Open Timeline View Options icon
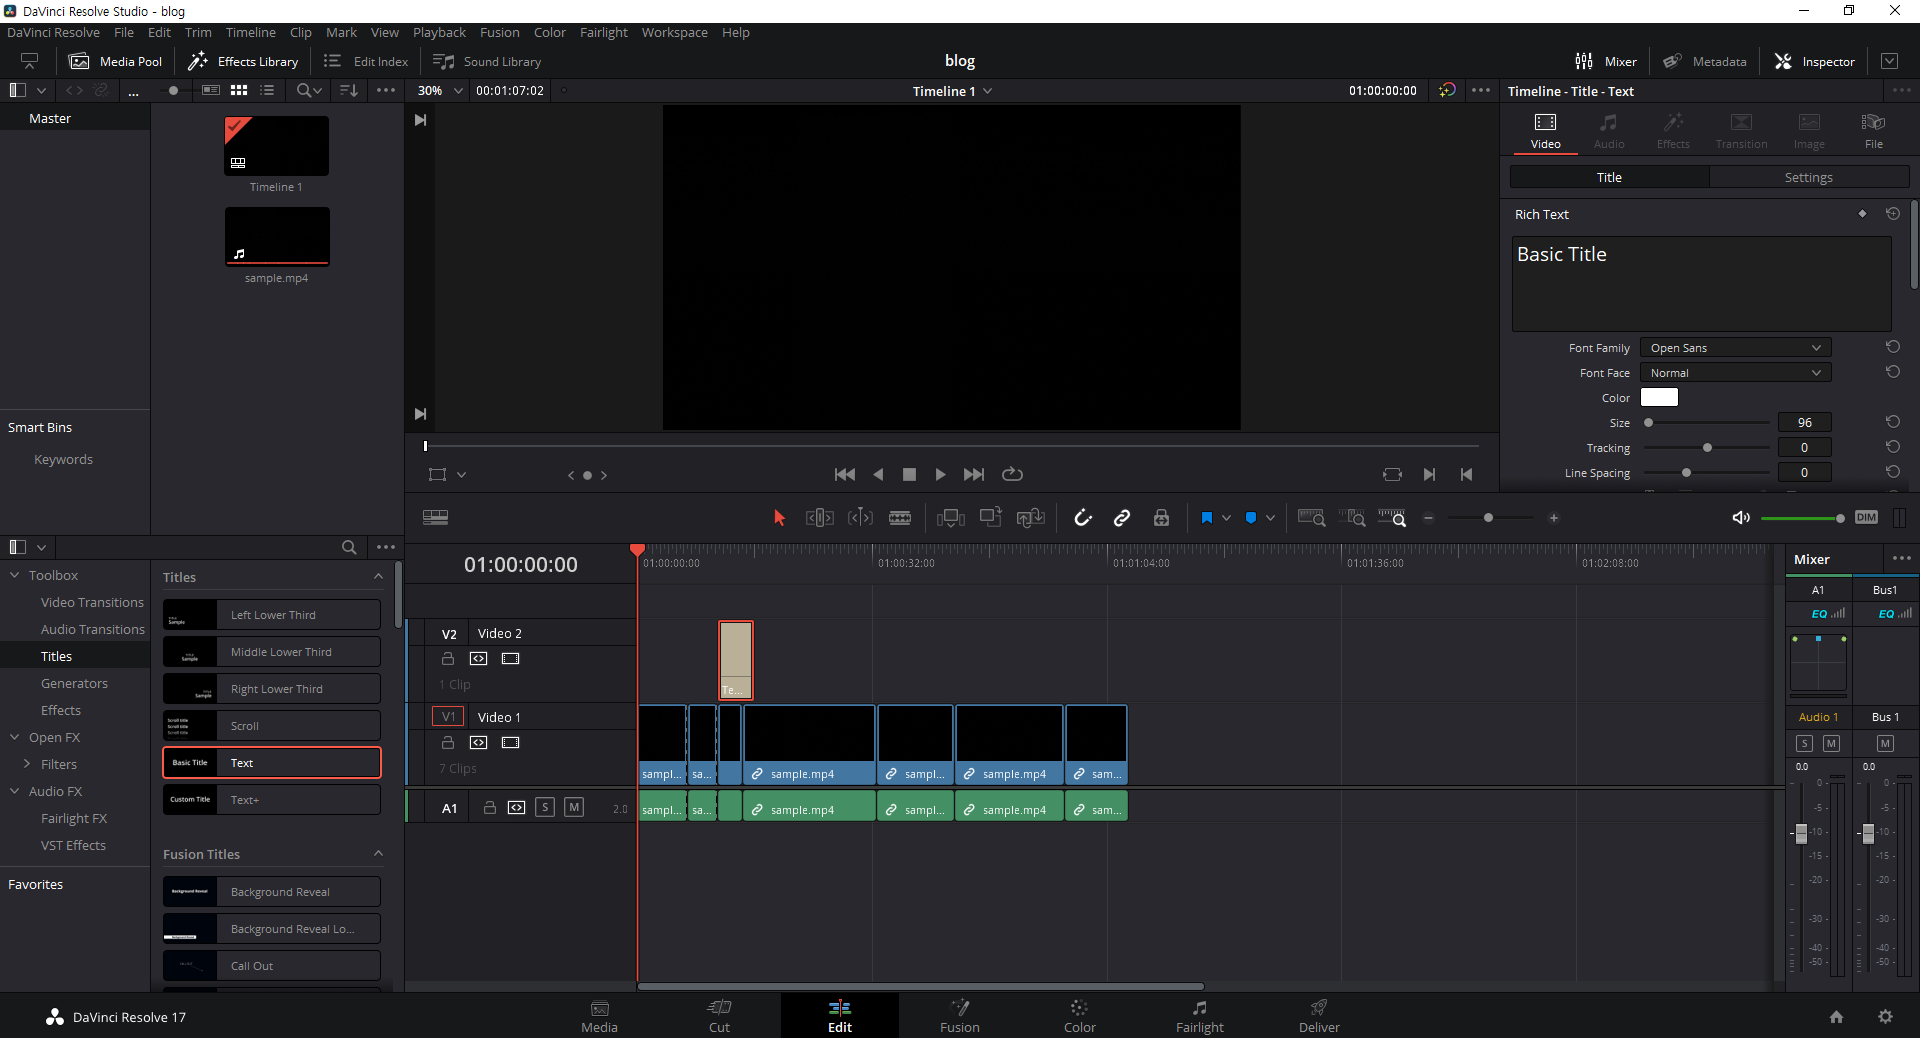Screen dimensions: 1920x1038 (x=435, y=517)
